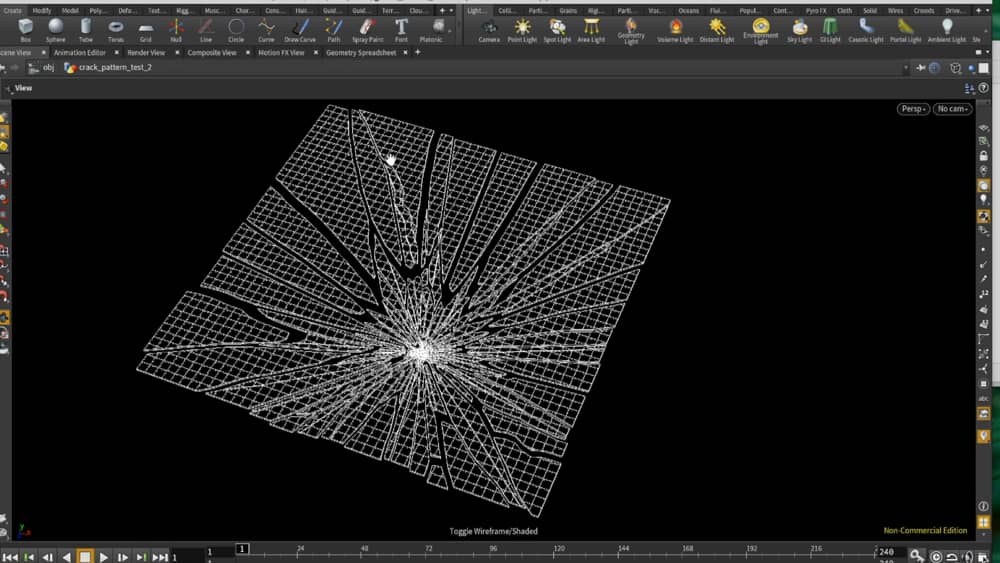Add an Area Light
1000x563 pixels.
point(591,30)
